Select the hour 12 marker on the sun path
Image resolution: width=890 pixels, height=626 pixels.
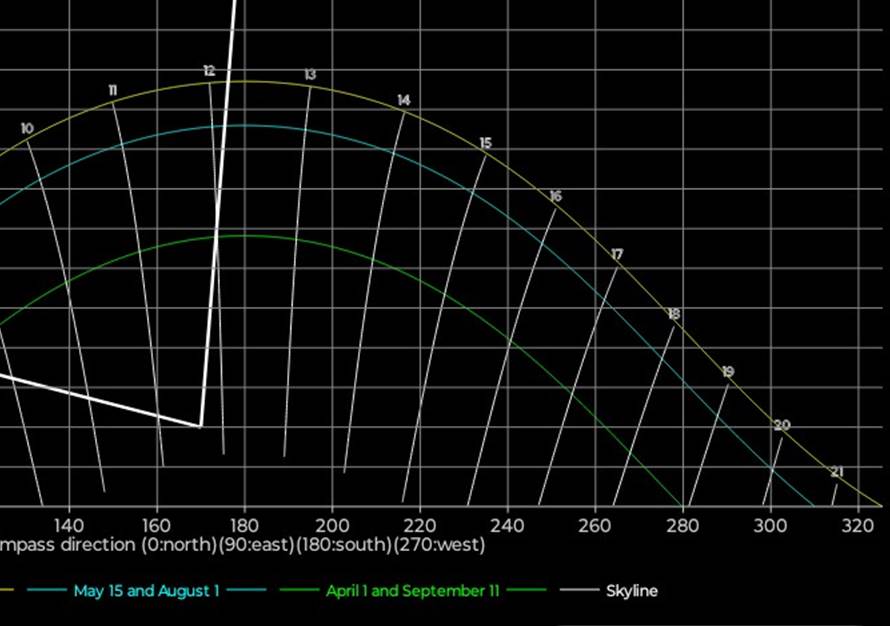click(x=209, y=71)
